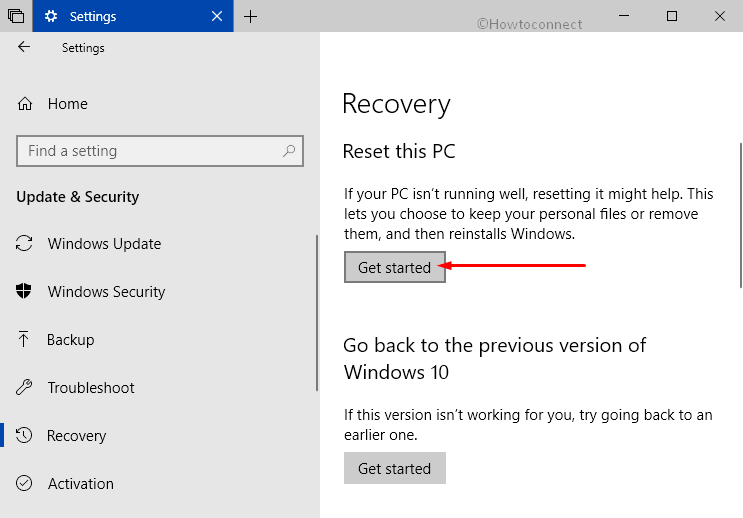Click the tab set aside icon
Viewport: 743px width, 518px height.
[x=16, y=16]
